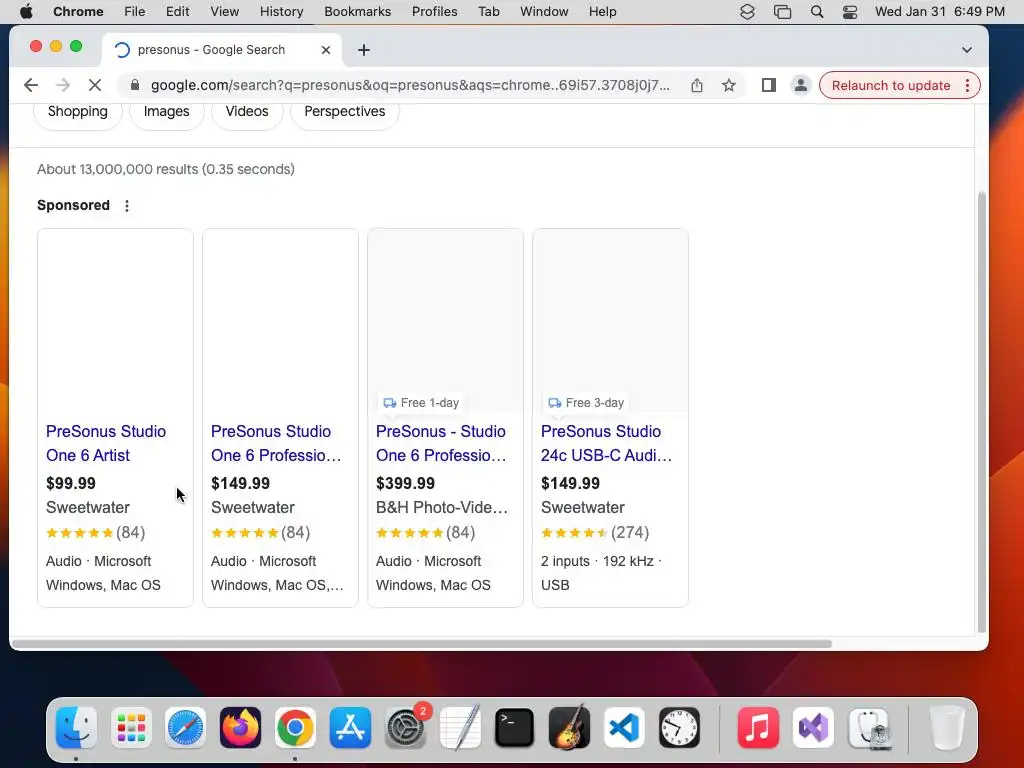Click the $99.99 price

(x=71, y=483)
